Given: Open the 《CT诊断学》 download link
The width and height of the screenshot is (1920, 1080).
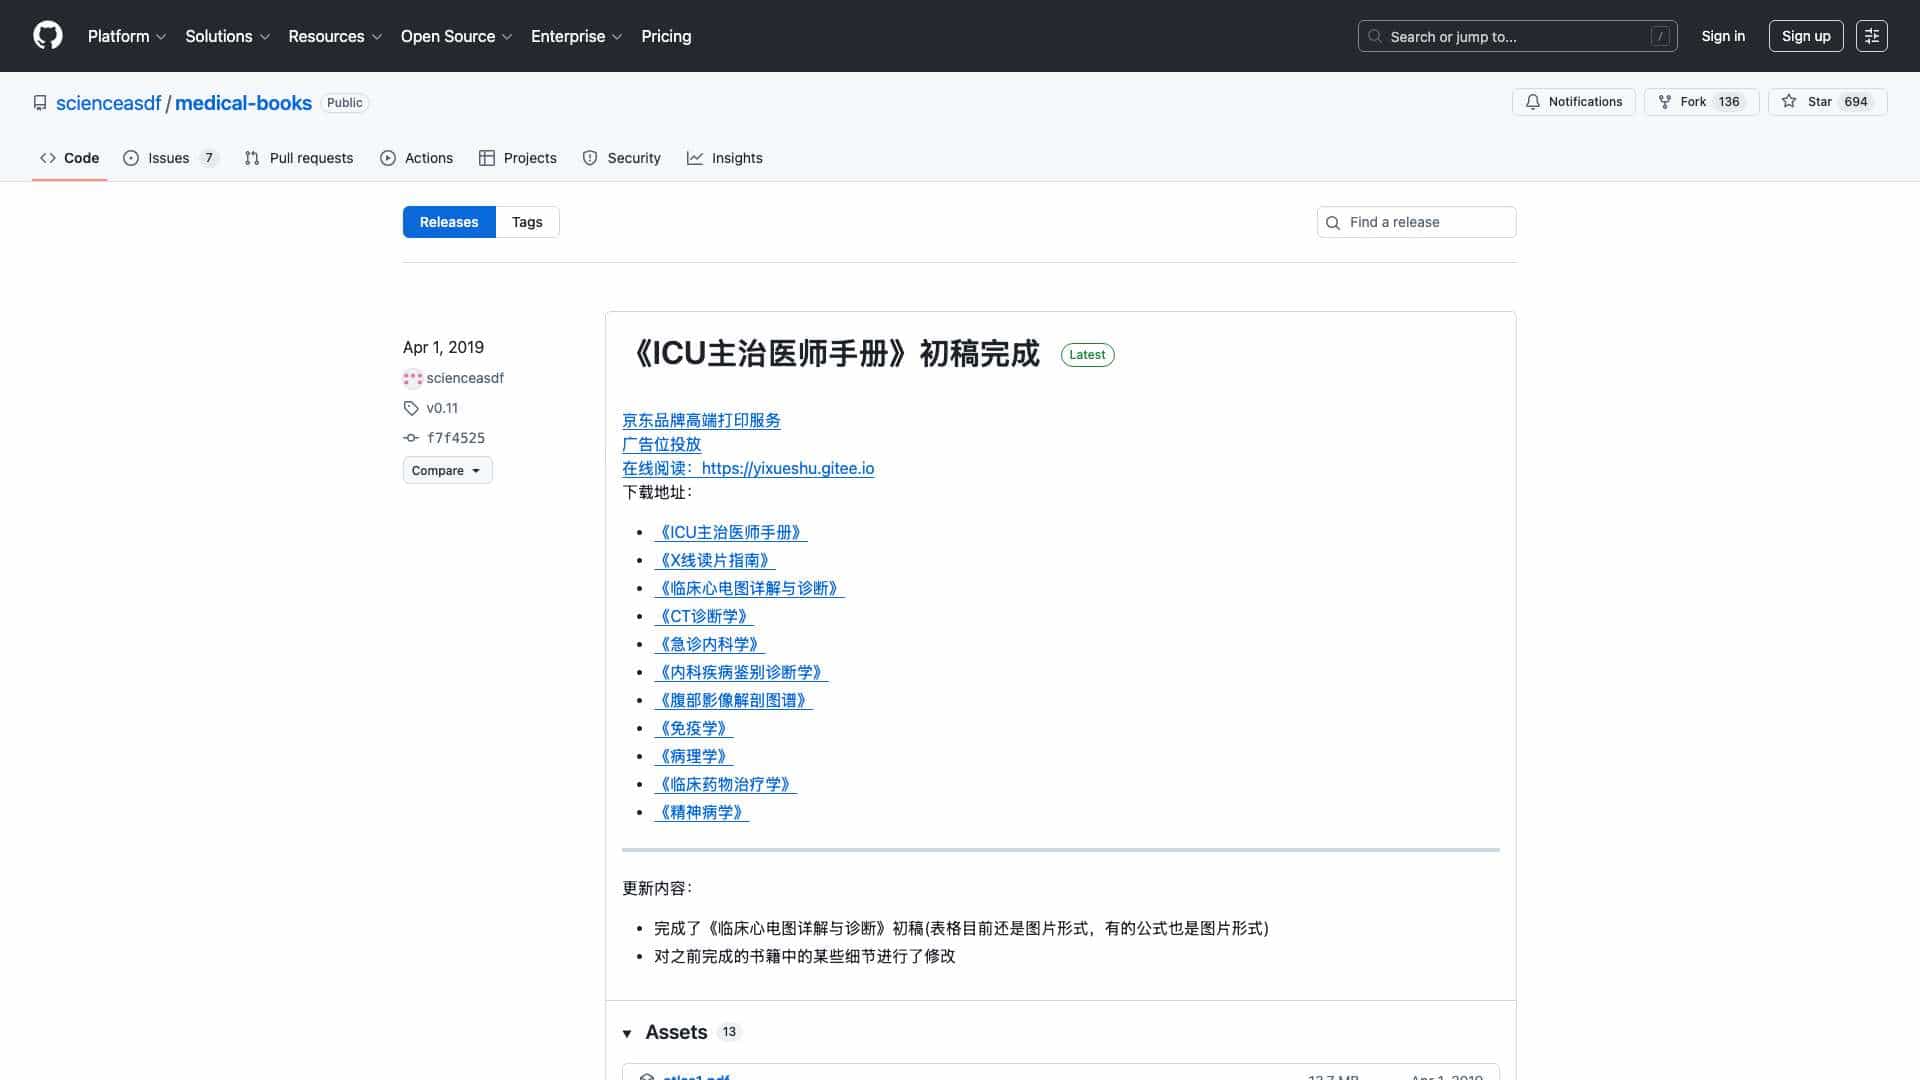Looking at the screenshot, I should [703, 616].
